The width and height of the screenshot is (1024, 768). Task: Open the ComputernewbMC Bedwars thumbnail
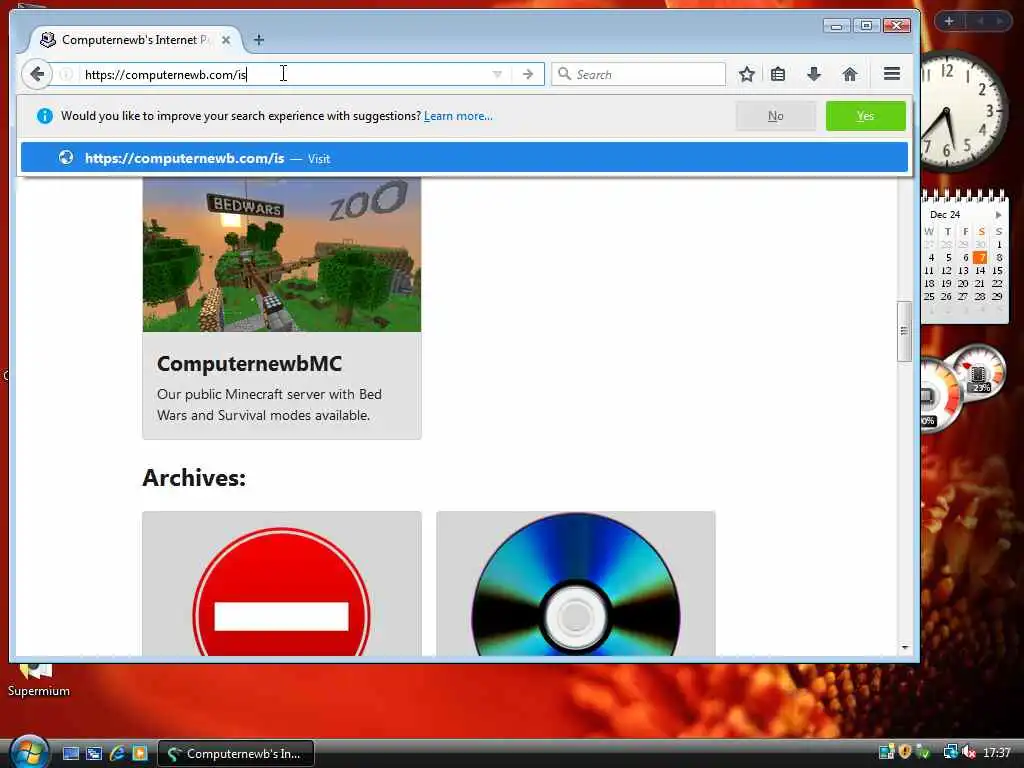[x=281, y=255]
